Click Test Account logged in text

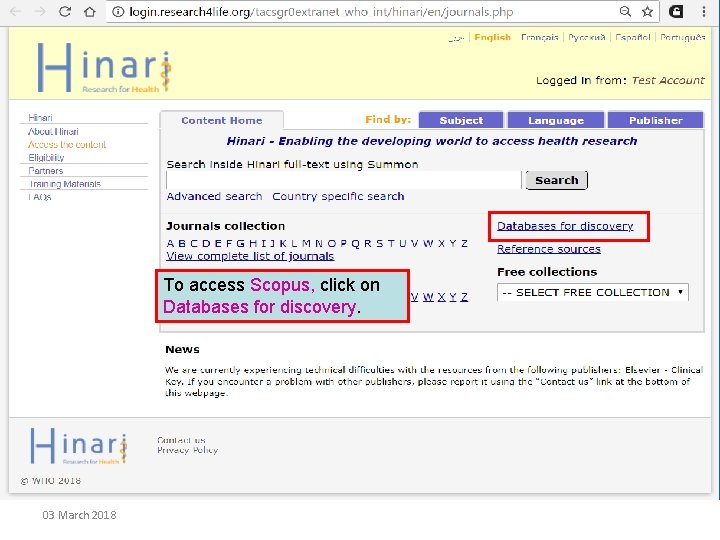[668, 80]
